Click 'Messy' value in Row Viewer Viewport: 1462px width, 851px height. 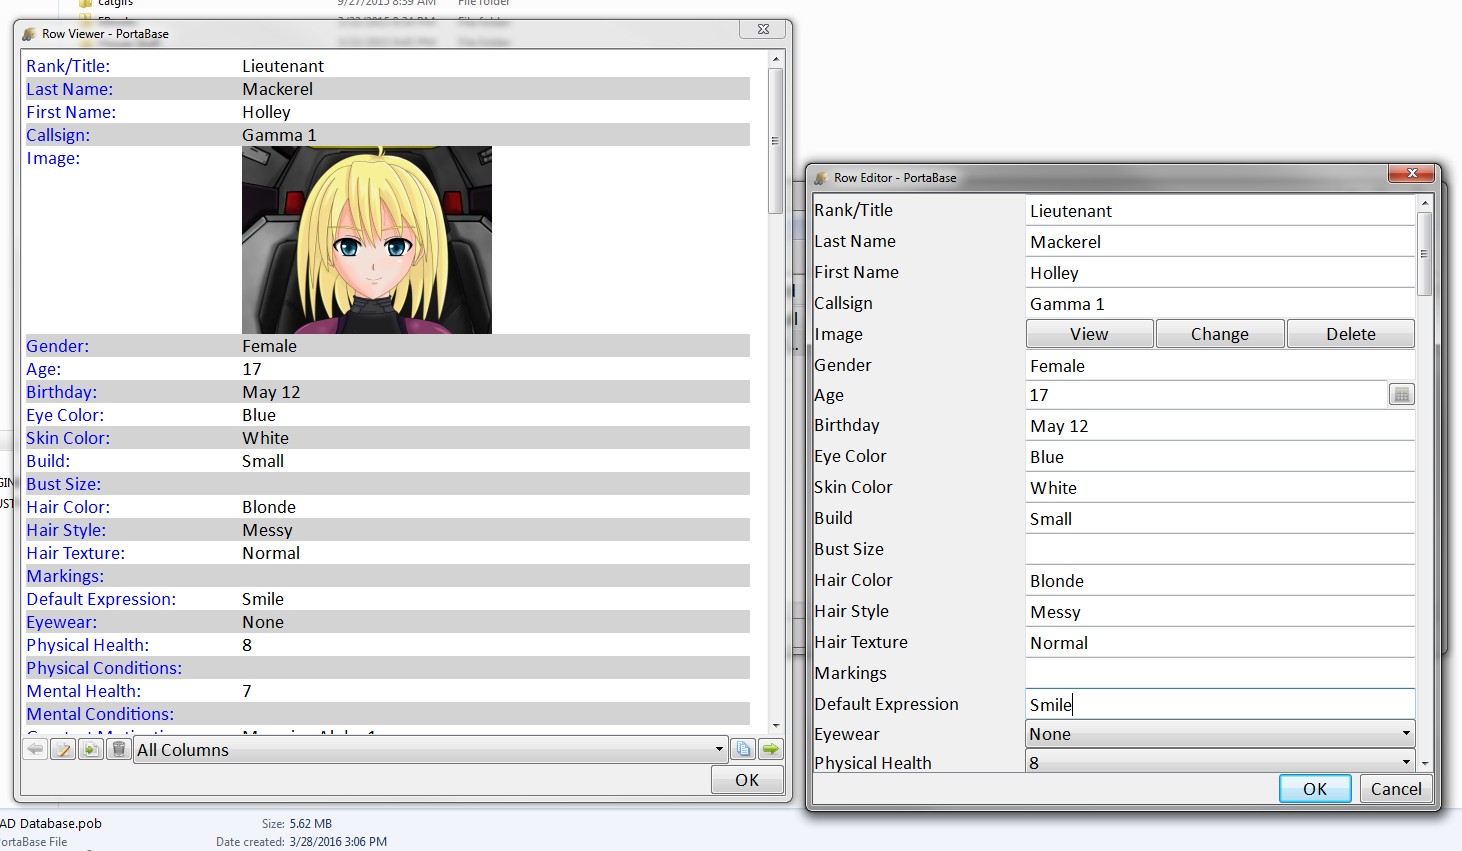[267, 530]
